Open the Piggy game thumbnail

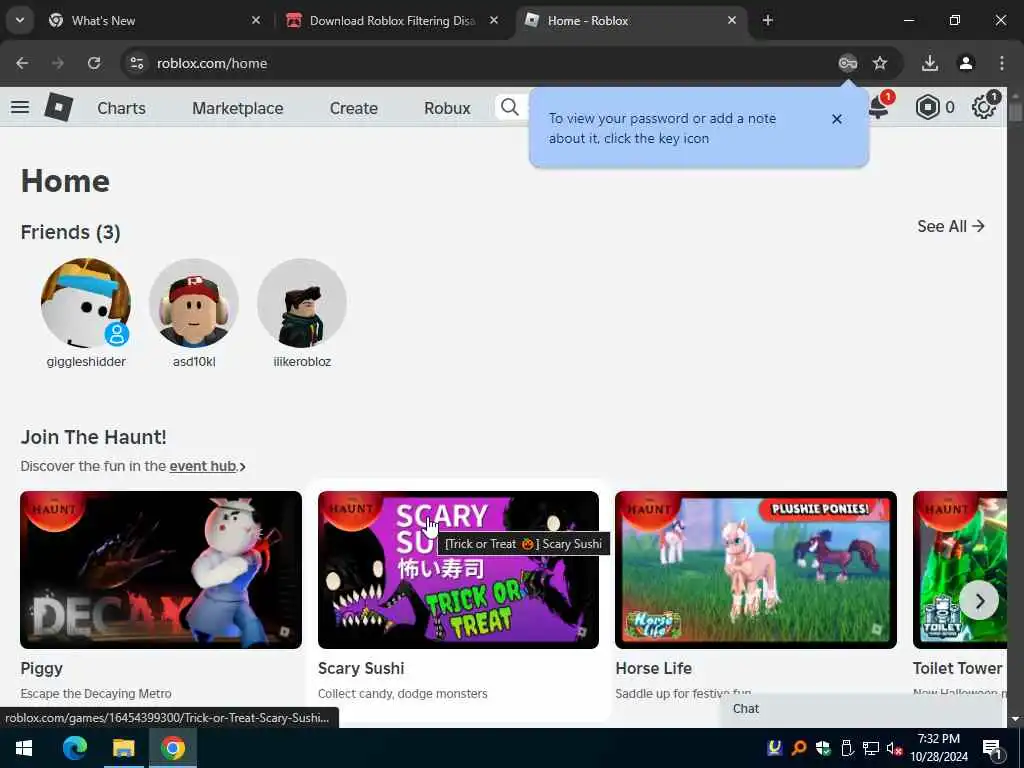161,569
